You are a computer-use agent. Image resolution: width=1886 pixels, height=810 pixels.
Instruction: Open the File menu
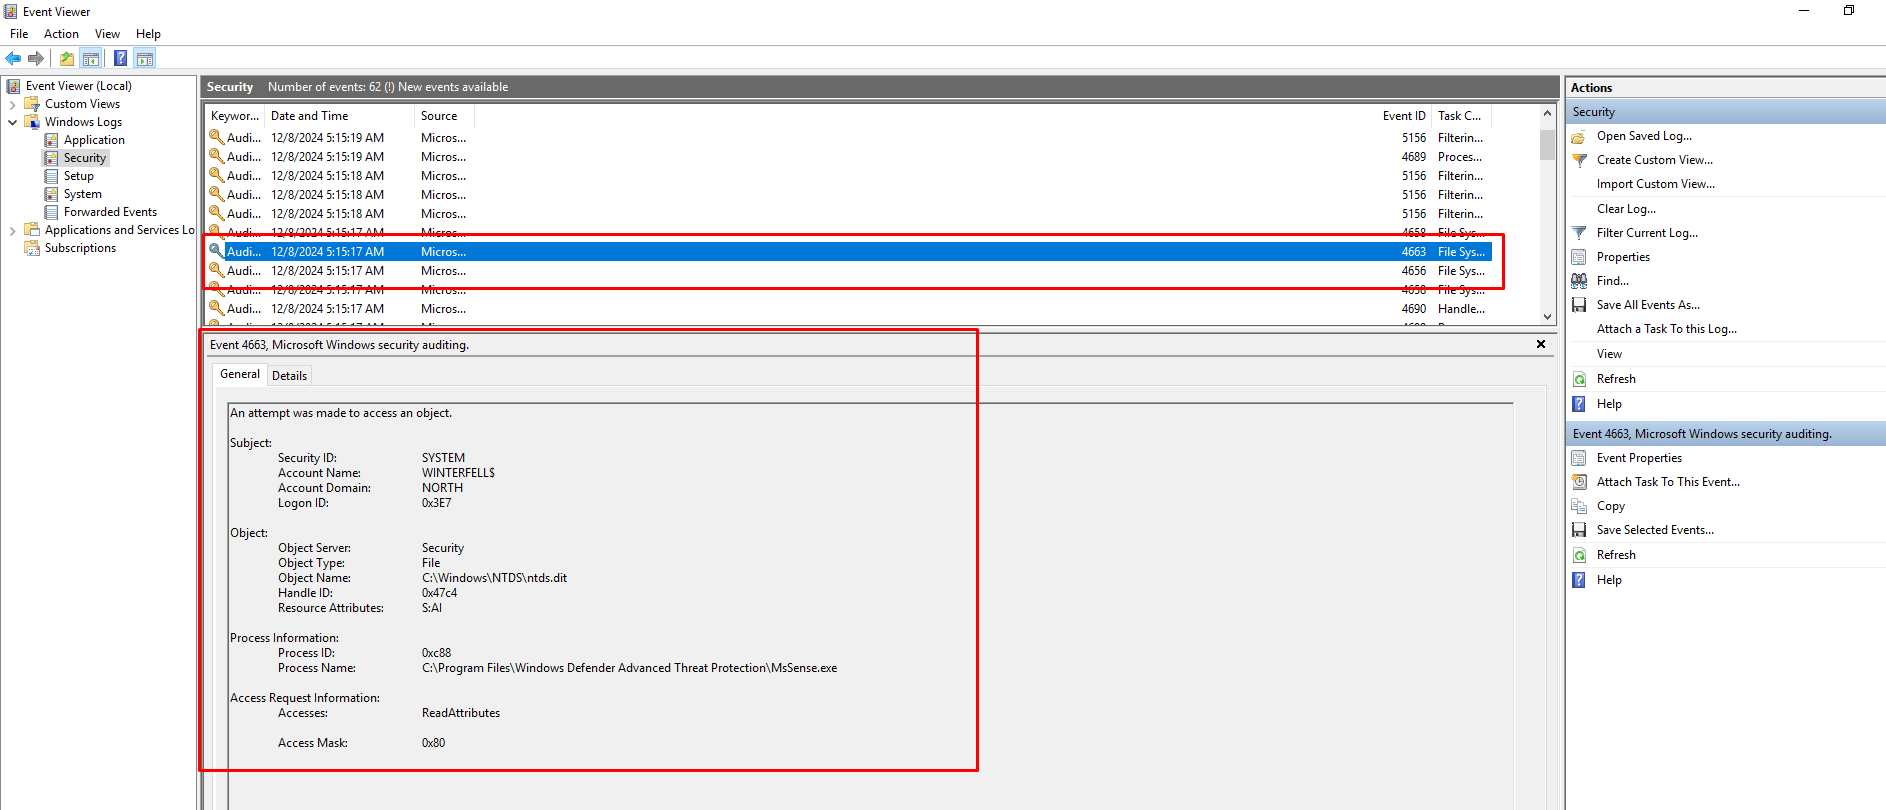coord(19,34)
